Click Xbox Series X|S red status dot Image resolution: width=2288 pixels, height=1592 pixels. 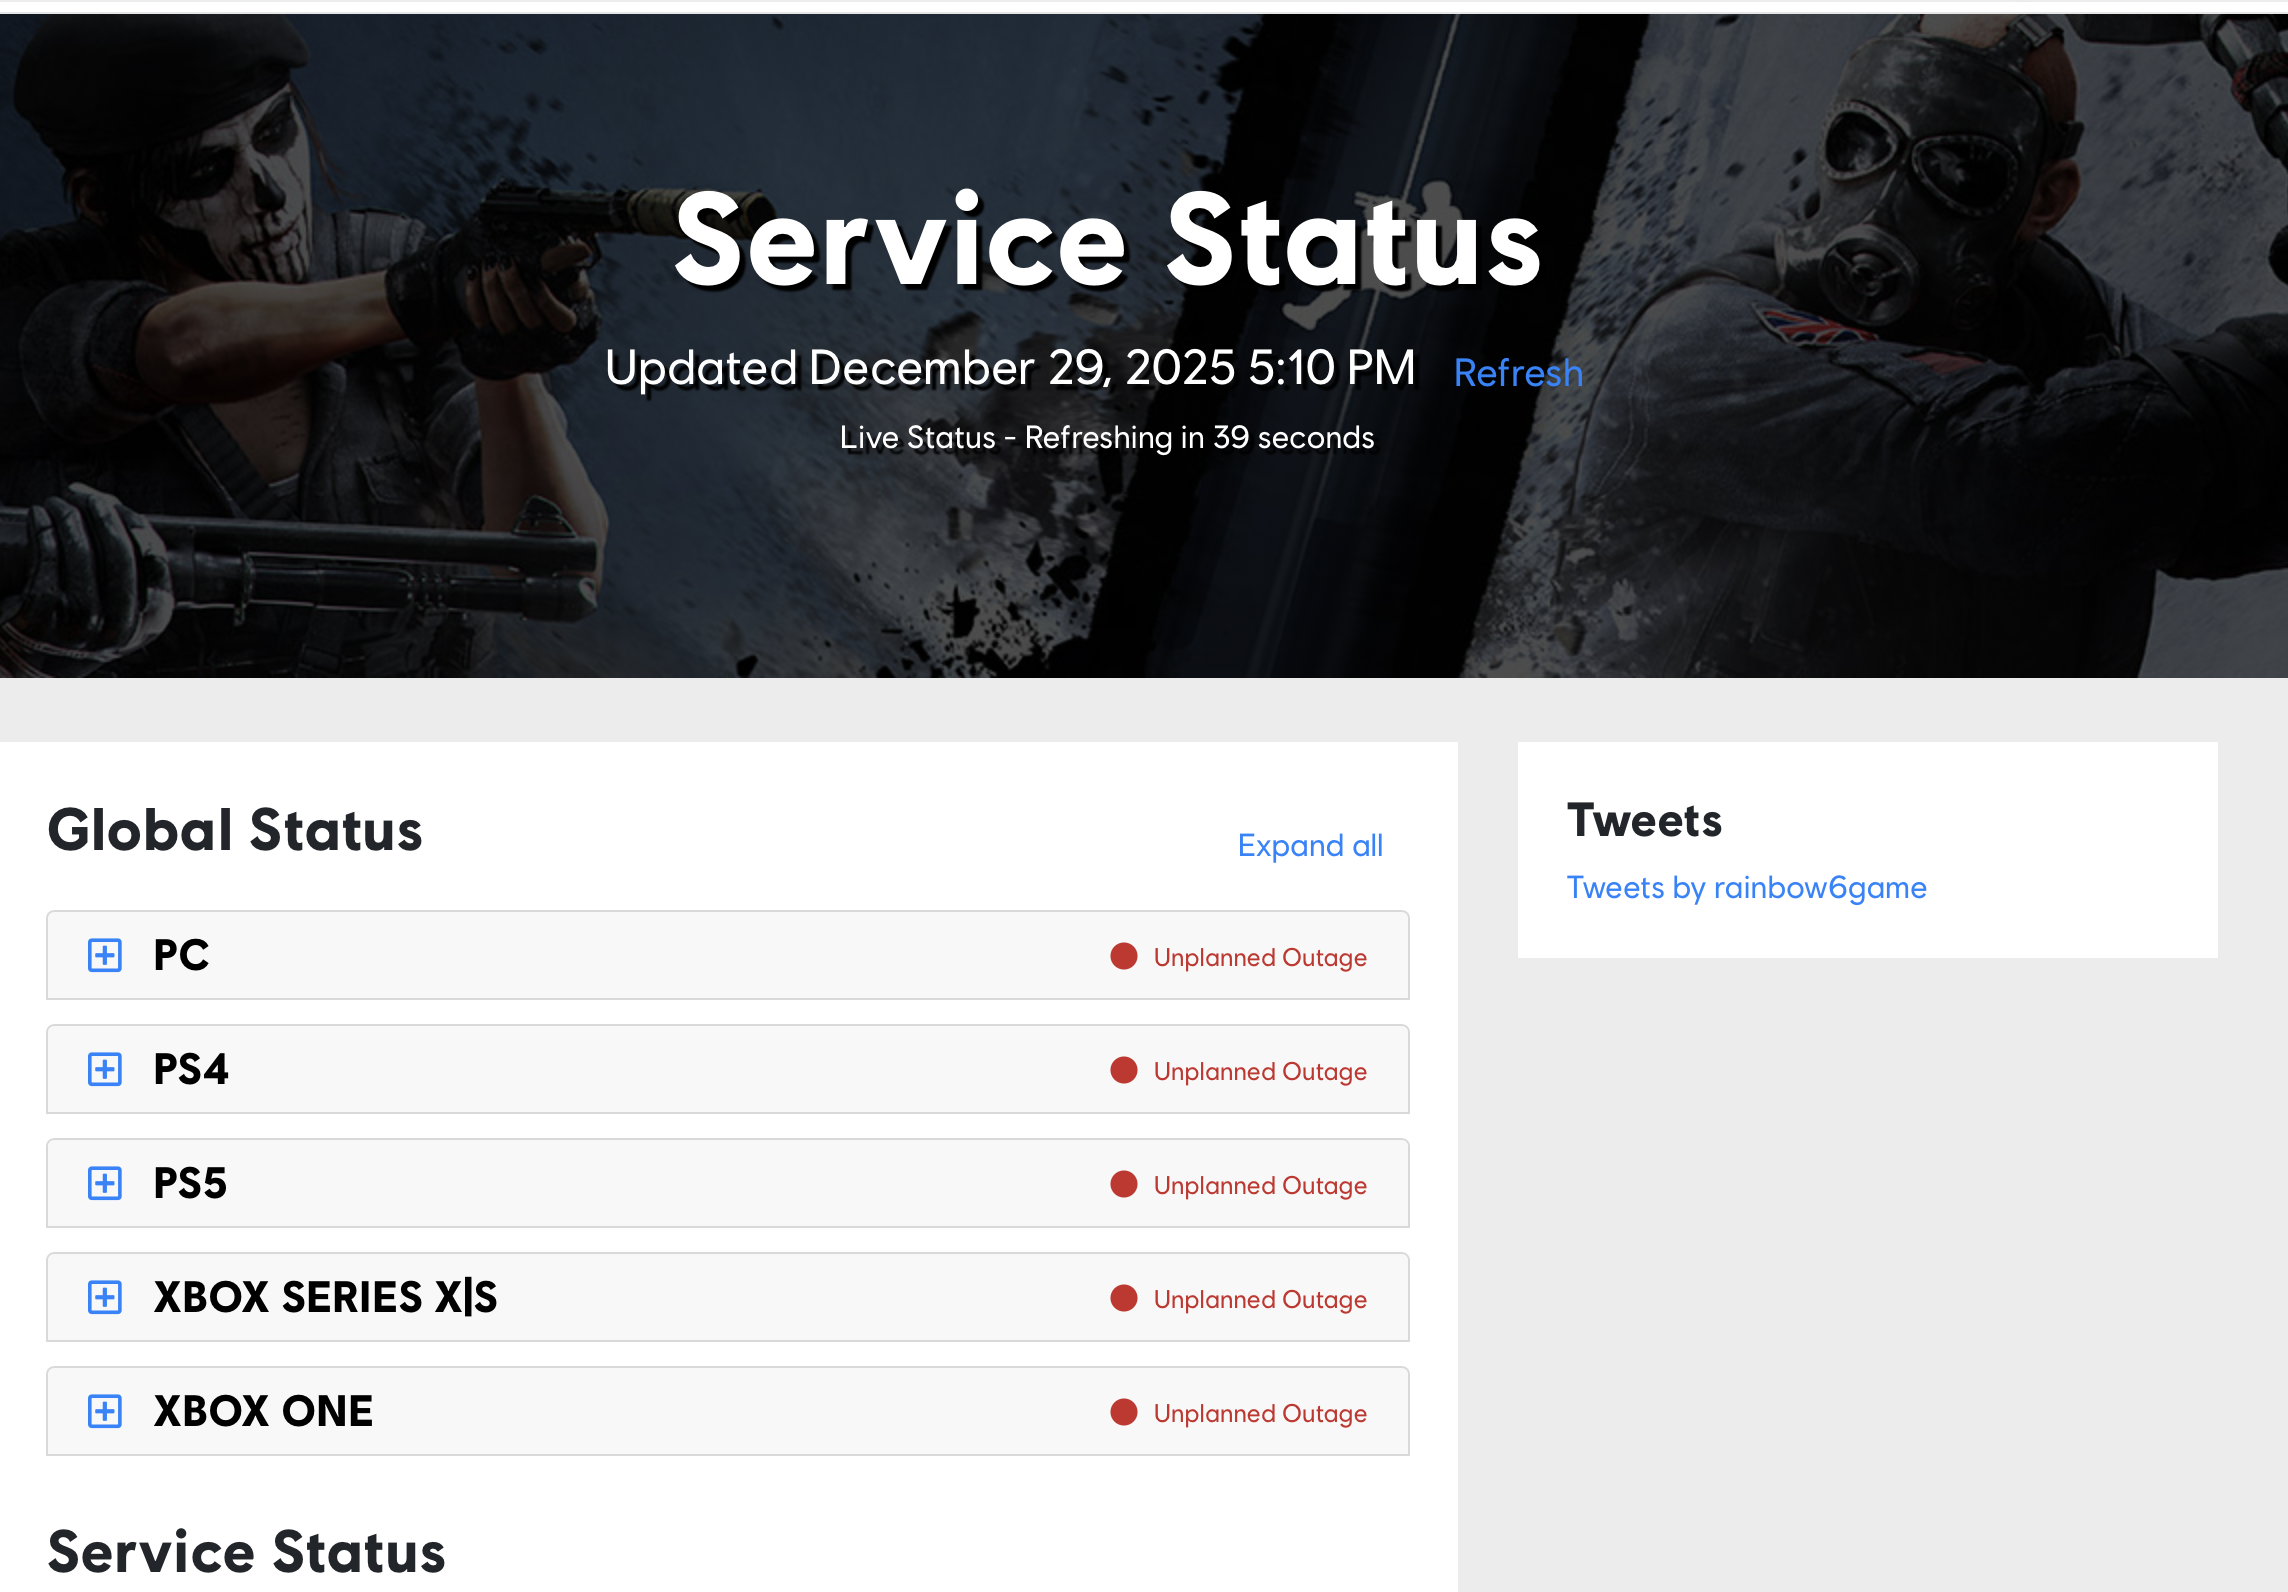point(1124,1298)
